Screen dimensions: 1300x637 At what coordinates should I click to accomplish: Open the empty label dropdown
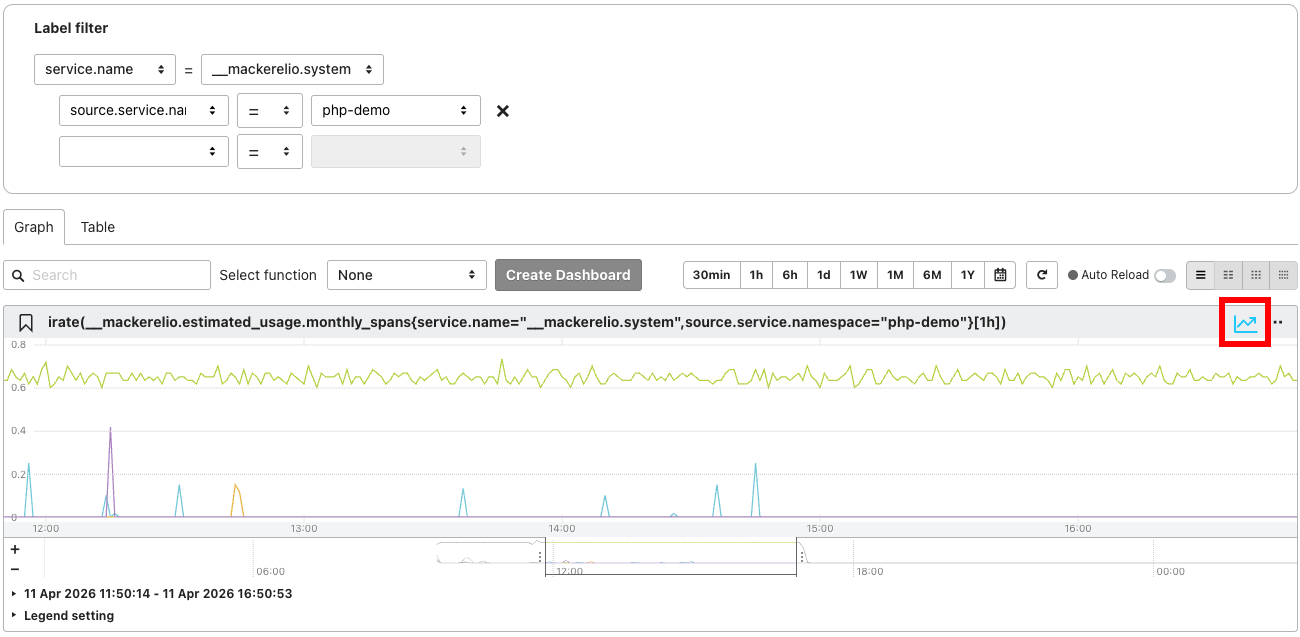point(144,152)
